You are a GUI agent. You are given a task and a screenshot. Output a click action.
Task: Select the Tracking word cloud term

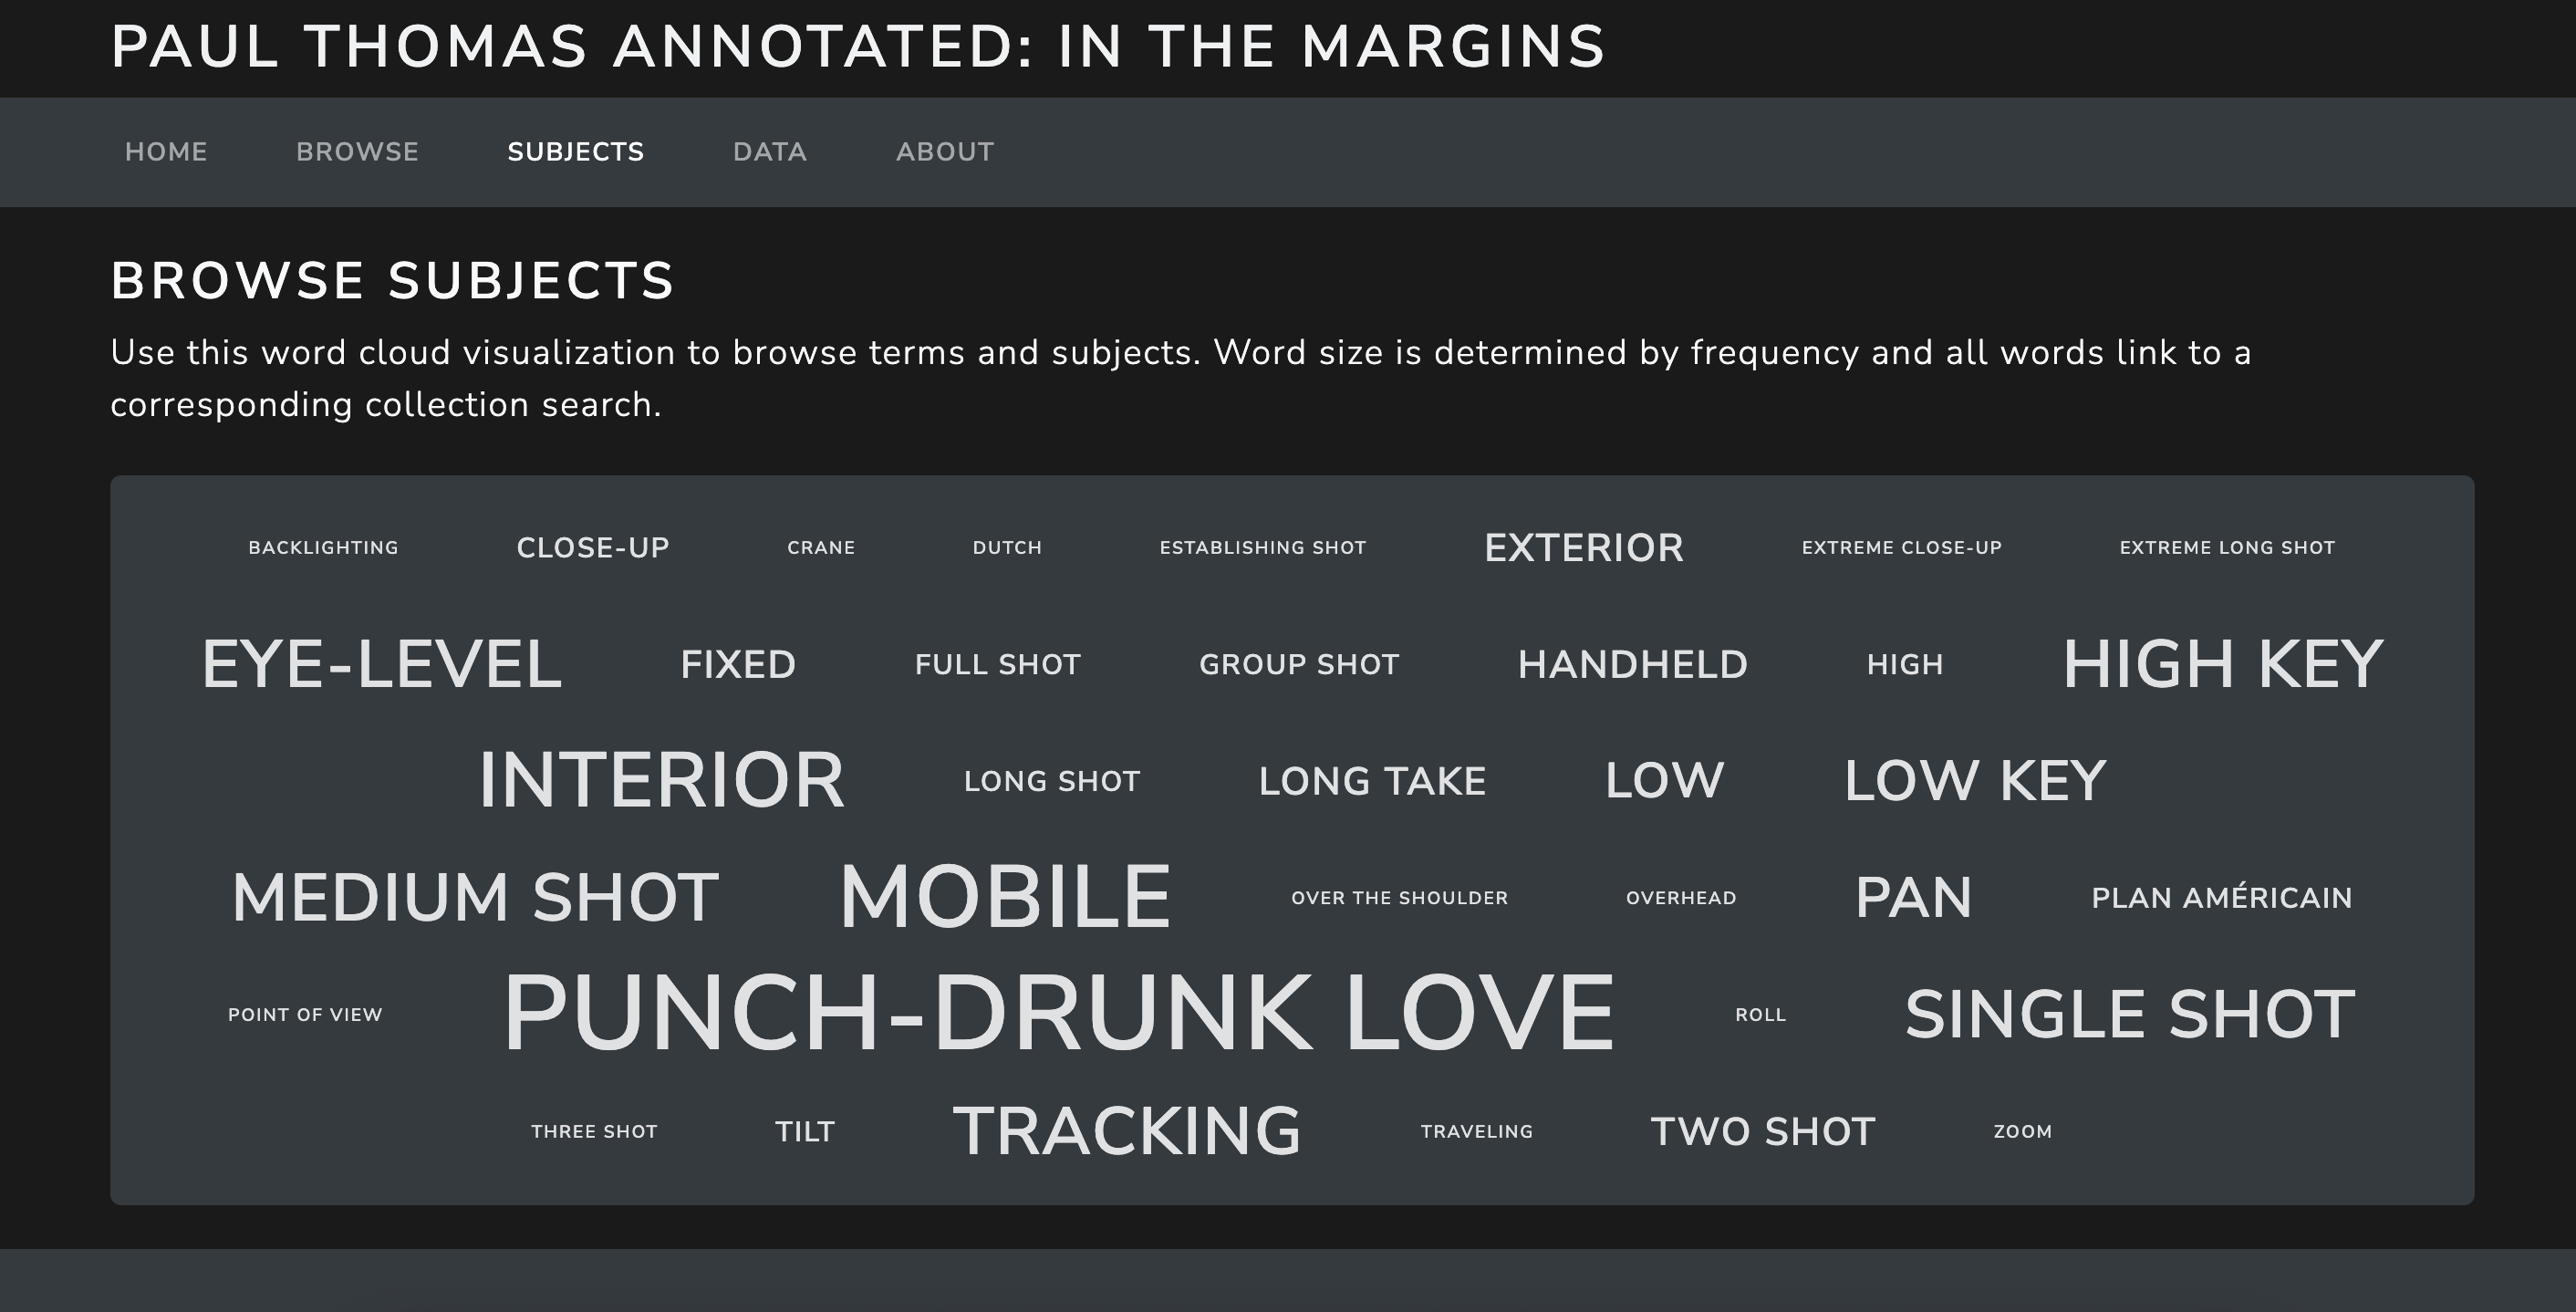(1127, 1131)
